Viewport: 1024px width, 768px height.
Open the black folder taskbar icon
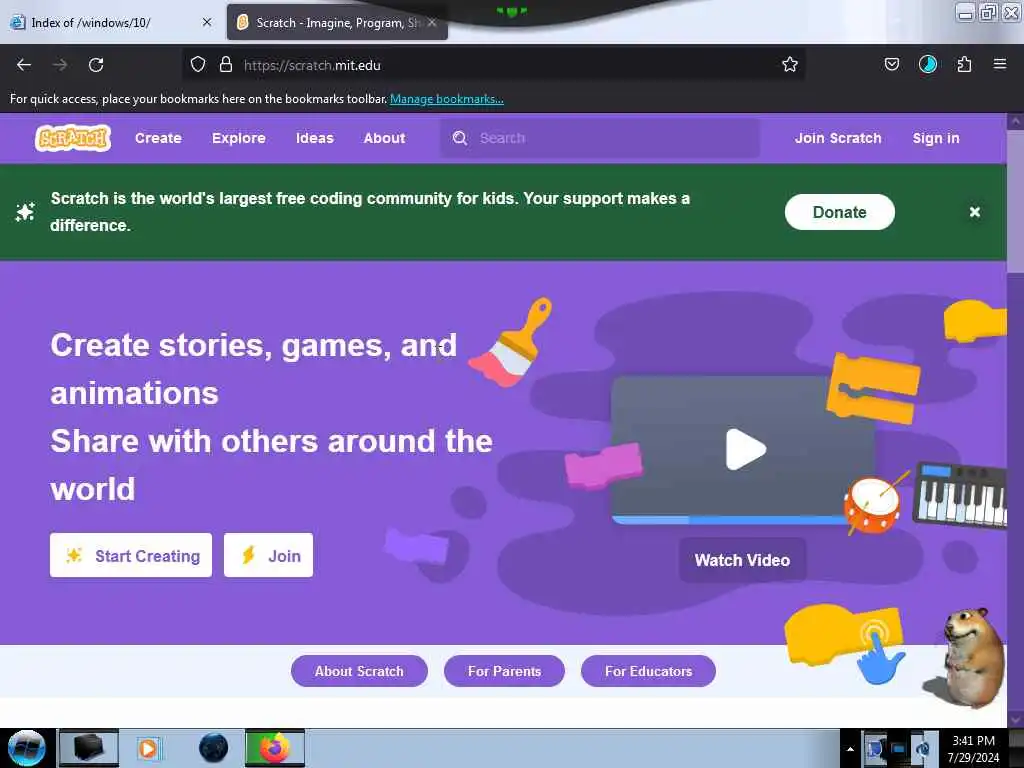(x=89, y=748)
